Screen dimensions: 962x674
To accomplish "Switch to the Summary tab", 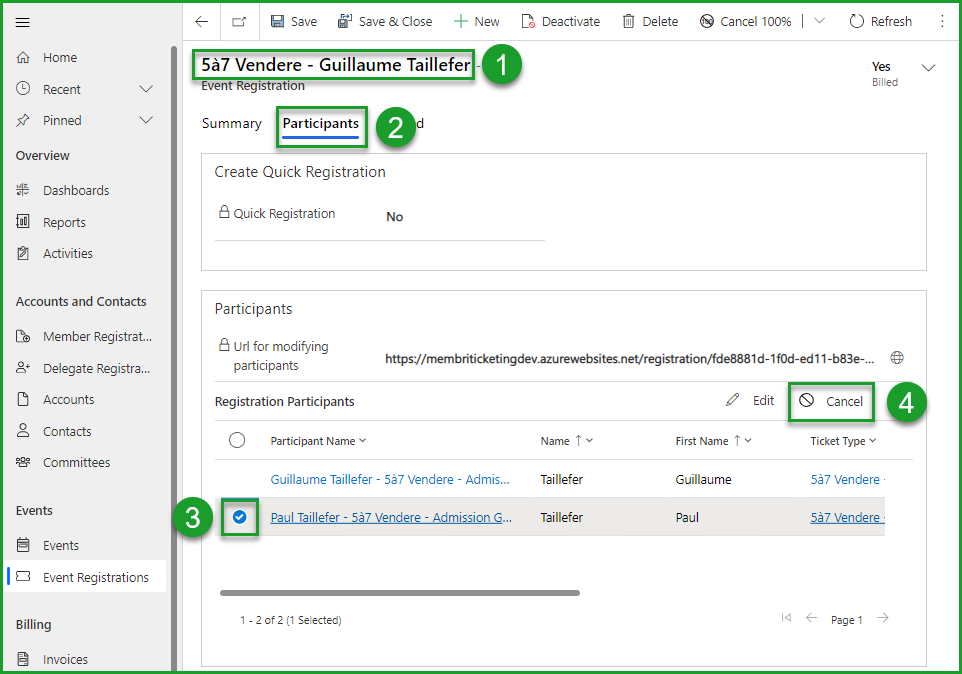I will tap(231, 123).
